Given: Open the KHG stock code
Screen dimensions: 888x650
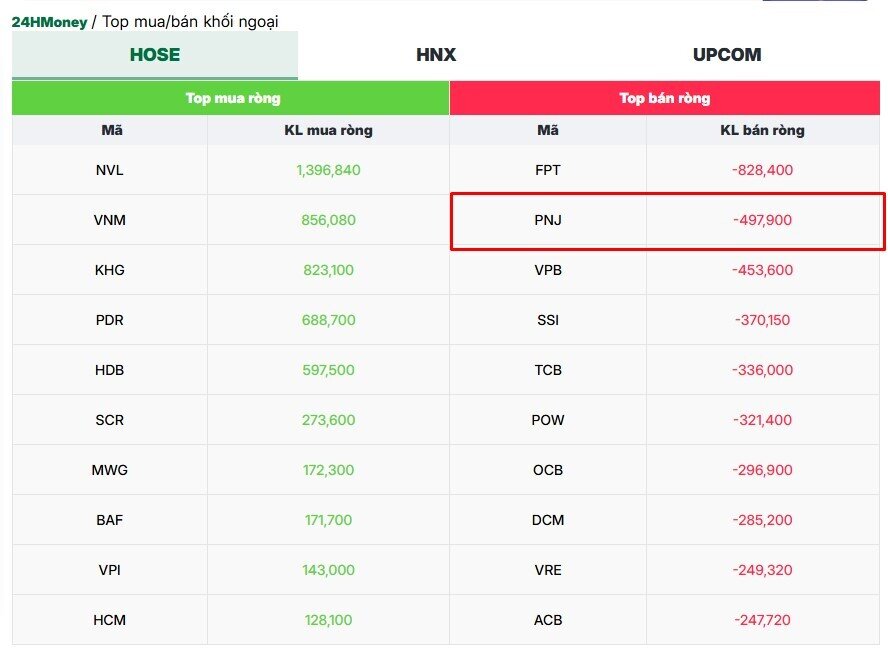Looking at the screenshot, I should click(x=109, y=270).
